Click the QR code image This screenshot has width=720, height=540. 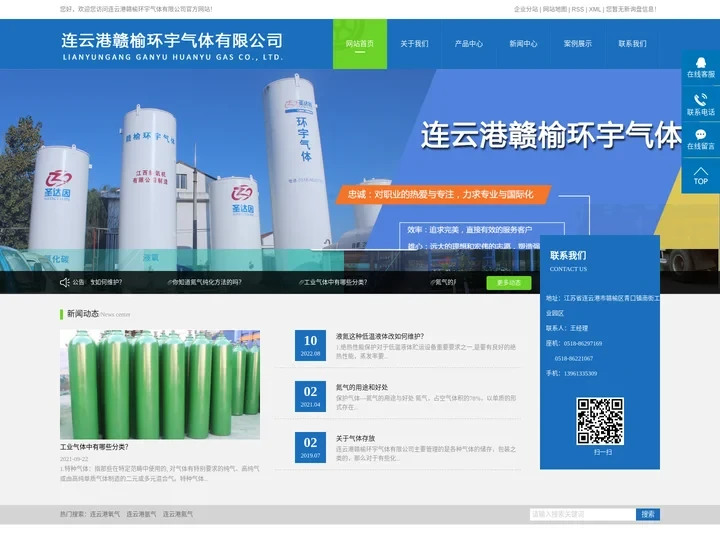pos(600,421)
